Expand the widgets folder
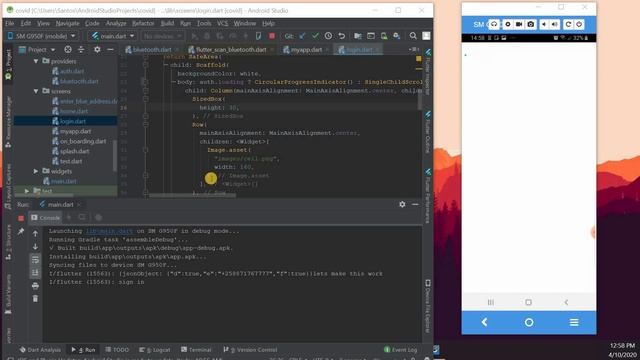This screenshot has height=360, width=640. click(36, 171)
